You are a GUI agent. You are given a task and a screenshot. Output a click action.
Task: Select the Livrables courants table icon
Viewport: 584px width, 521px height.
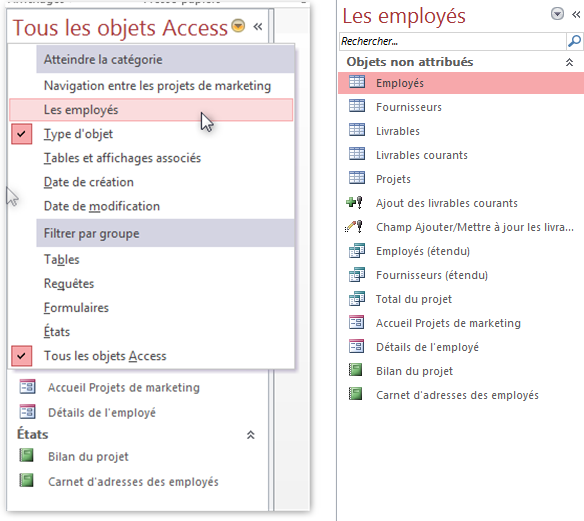tap(357, 154)
